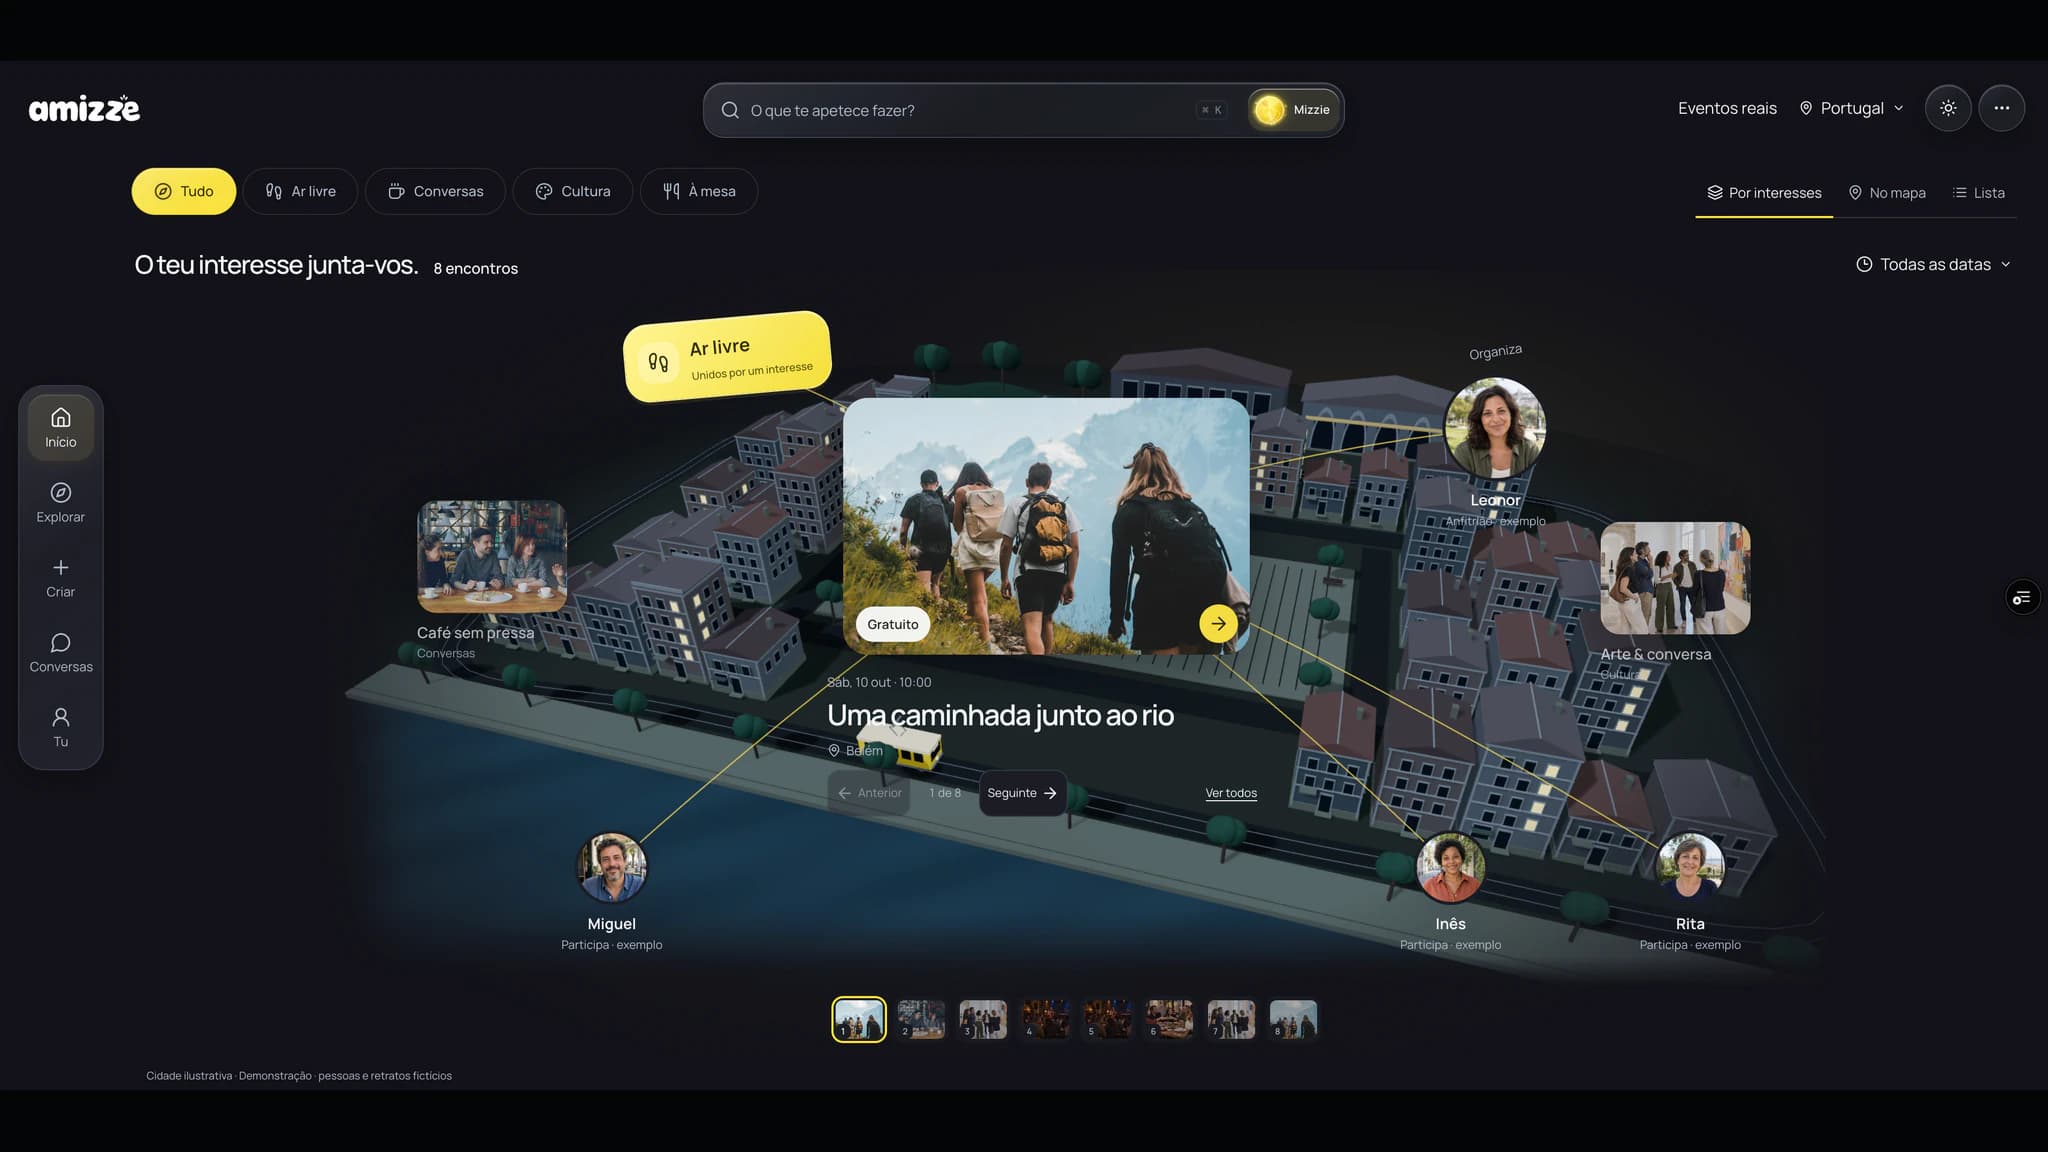Screen dimensions: 2048x1152
Task: Open Rita participant avatar
Action: coord(1690,868)
